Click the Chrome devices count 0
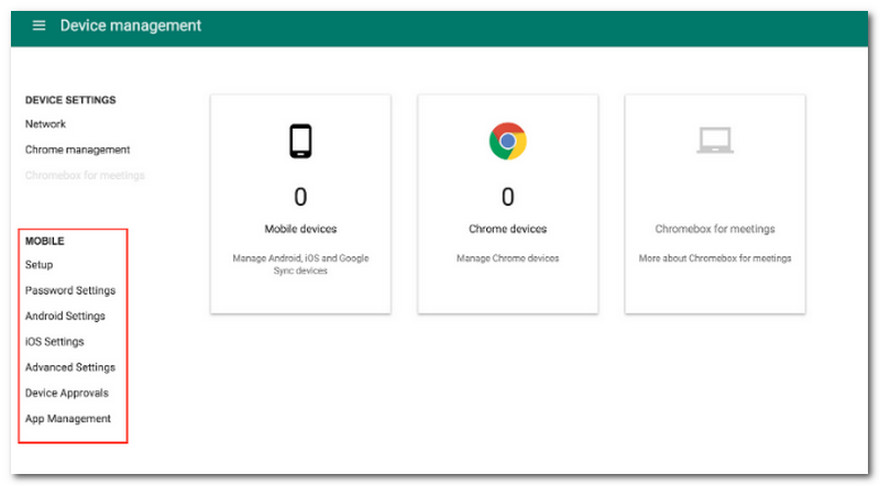This screenshot has width=880, height=486. tap(507, 197)
